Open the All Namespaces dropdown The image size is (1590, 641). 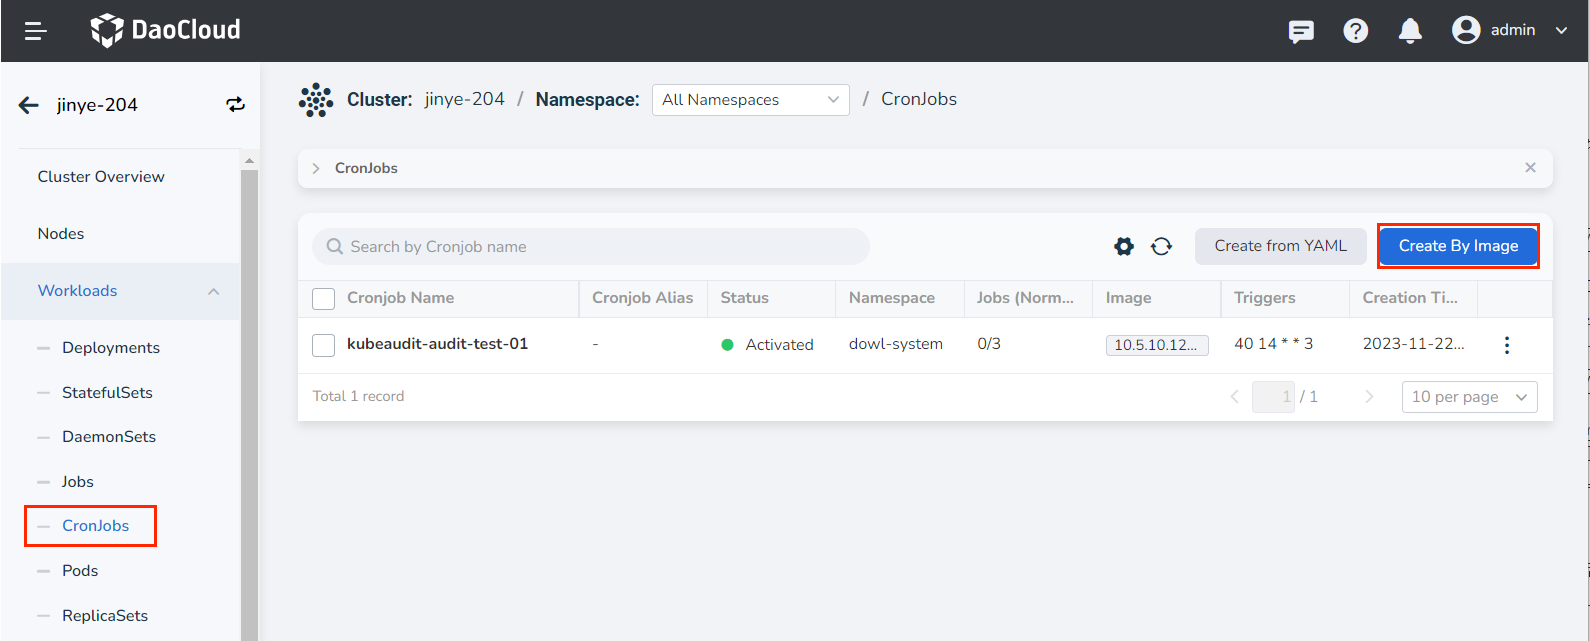tap(750, 100)
